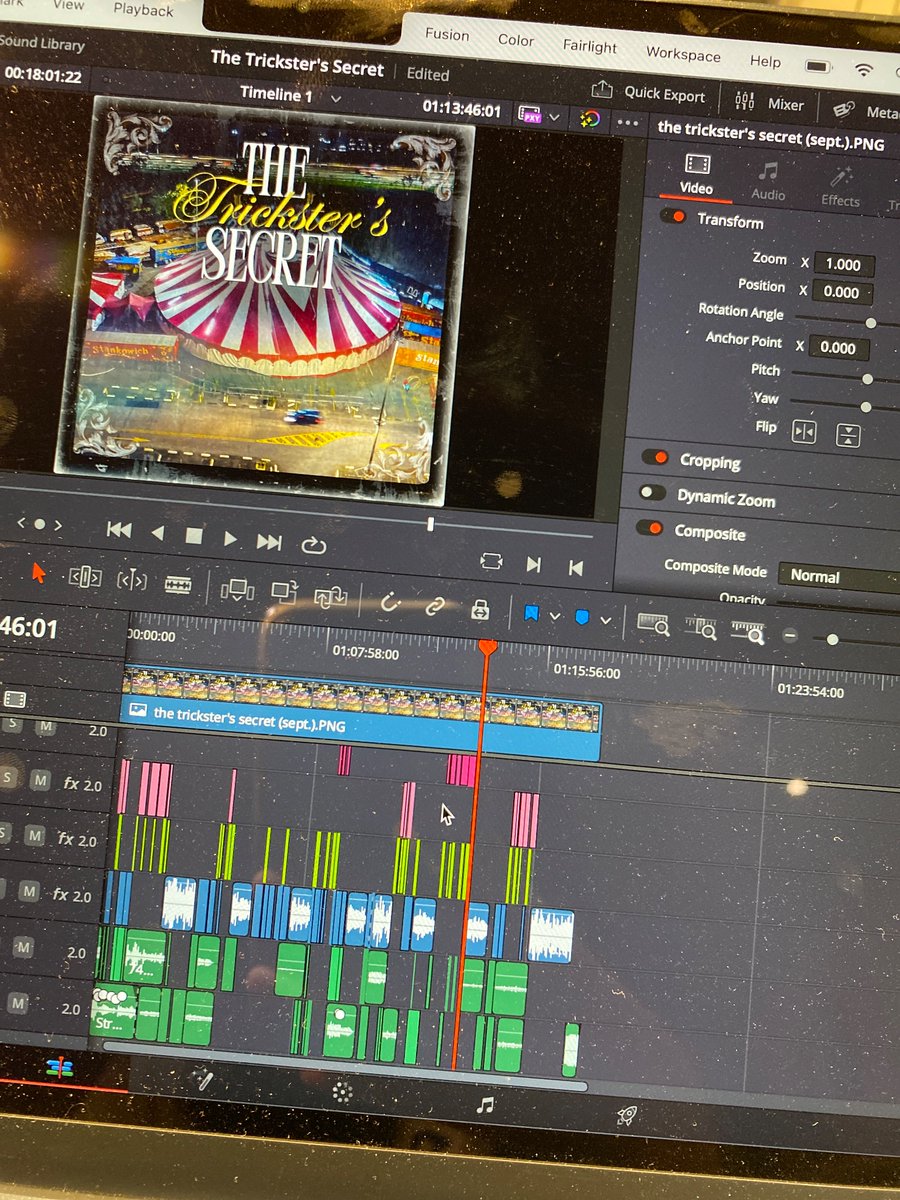Adjust the Rotation Angle slider

[x=871, y=323]
